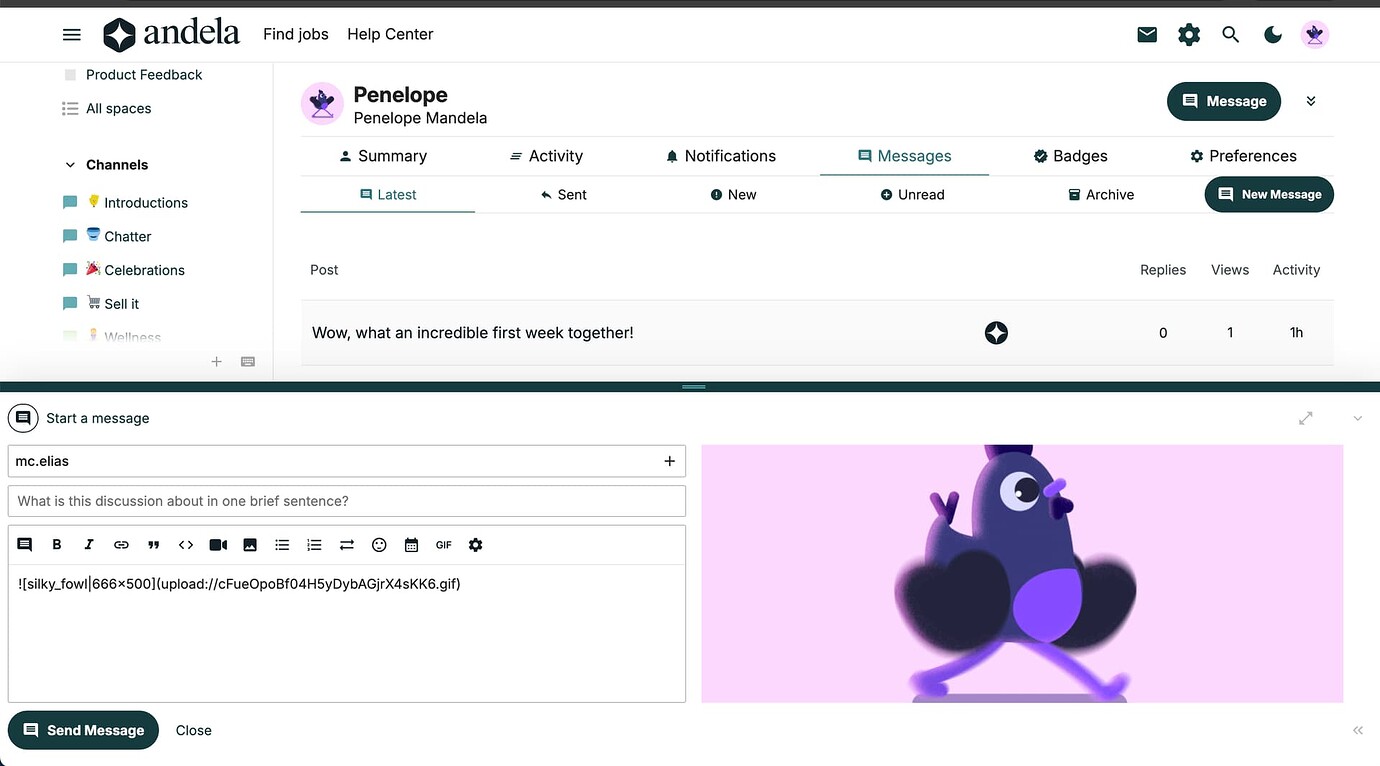The height and width of the screenshot is (766, 1380).
Task: Open composer options gear menu
Action: point(475,545)
